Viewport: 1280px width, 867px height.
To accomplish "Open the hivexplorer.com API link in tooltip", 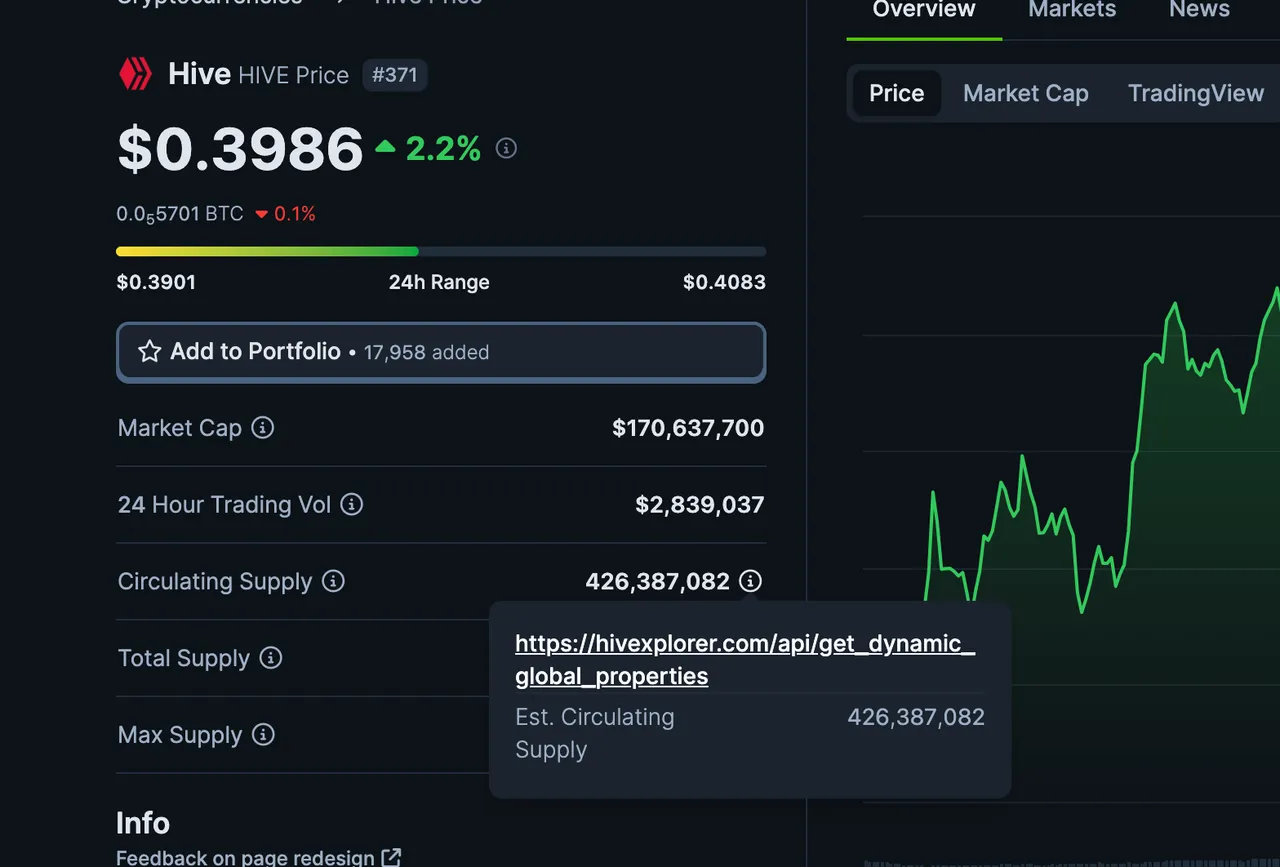I will click(x=745, y=660).
